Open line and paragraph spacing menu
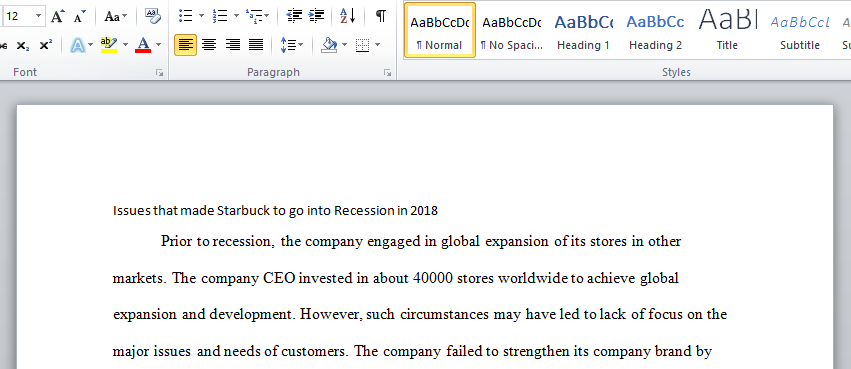The height and width of the screenshot is (369, 851). point(292,45)
